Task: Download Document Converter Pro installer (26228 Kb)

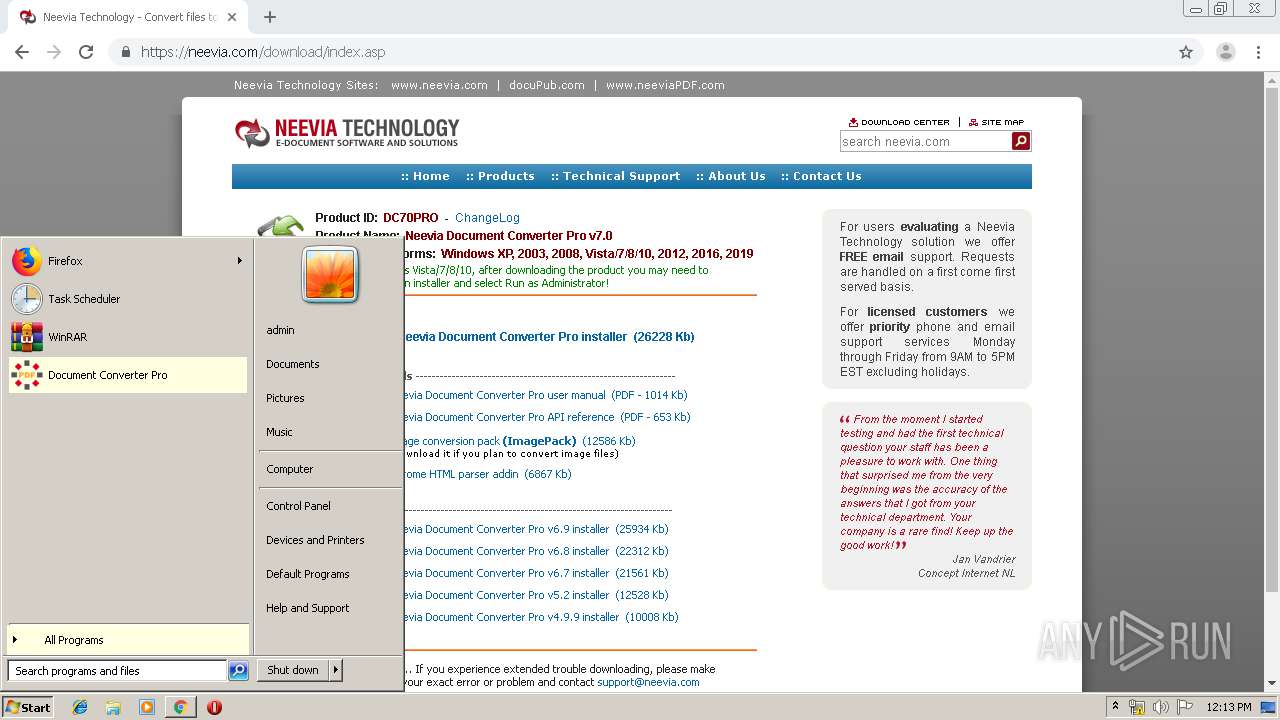Action: [549, 337]
